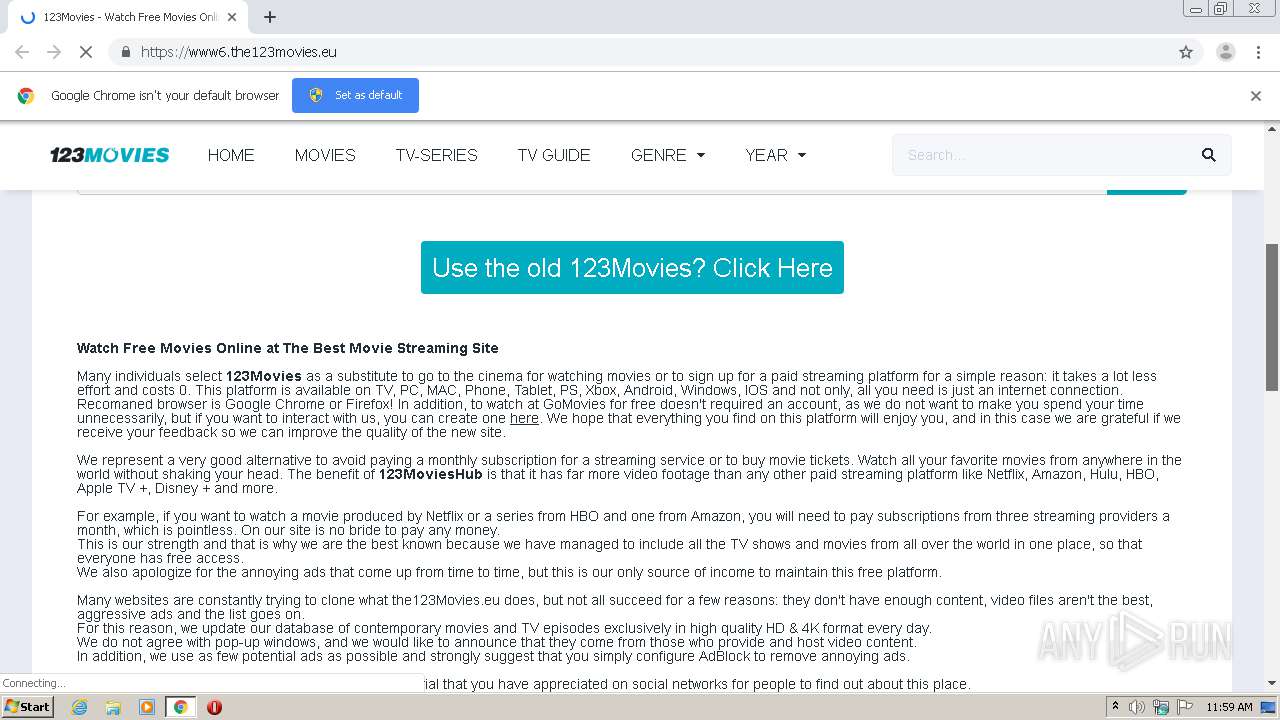Click the browser back arrow
Viewport: 1280px width, 720px height.
point(22,52)
